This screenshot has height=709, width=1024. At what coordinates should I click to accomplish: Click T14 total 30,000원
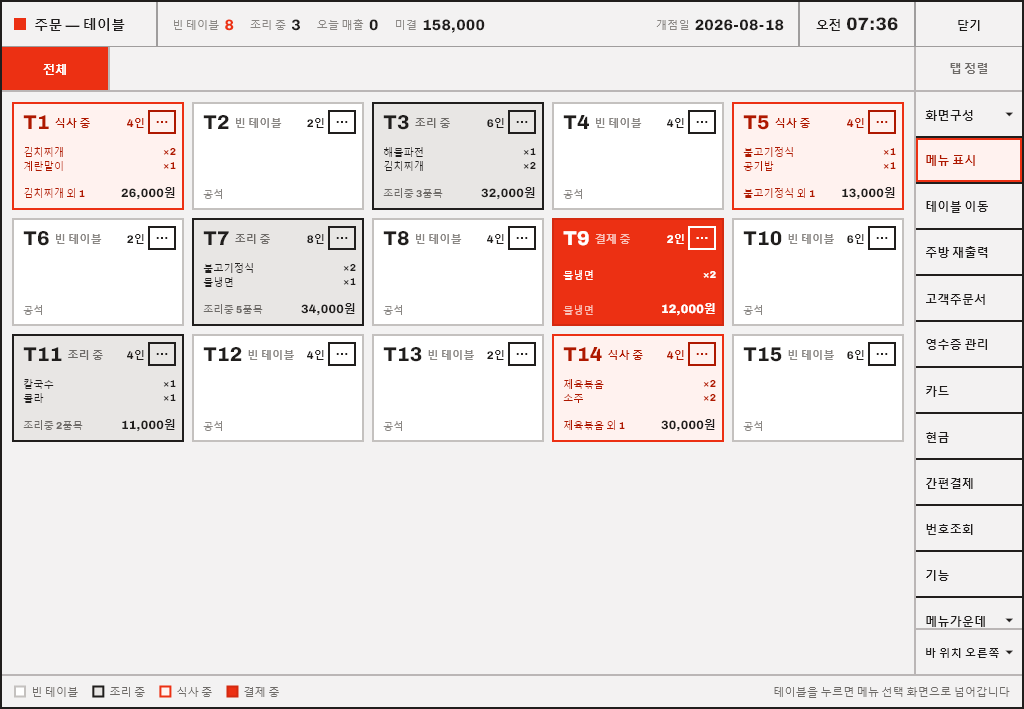point(688,425)
